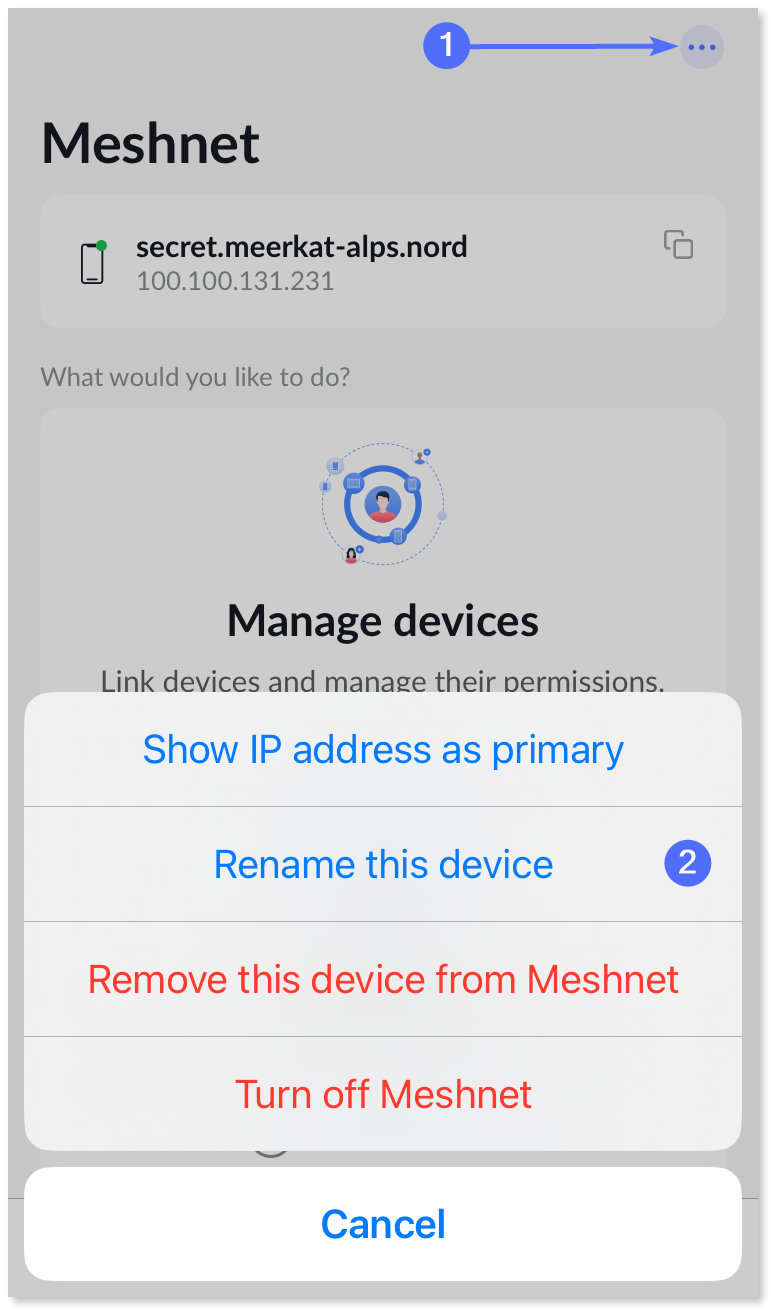Copy the Meshnet device name
Image resolution: width=771 pixels, height=1310 pixels.
(x=679, y=245)
